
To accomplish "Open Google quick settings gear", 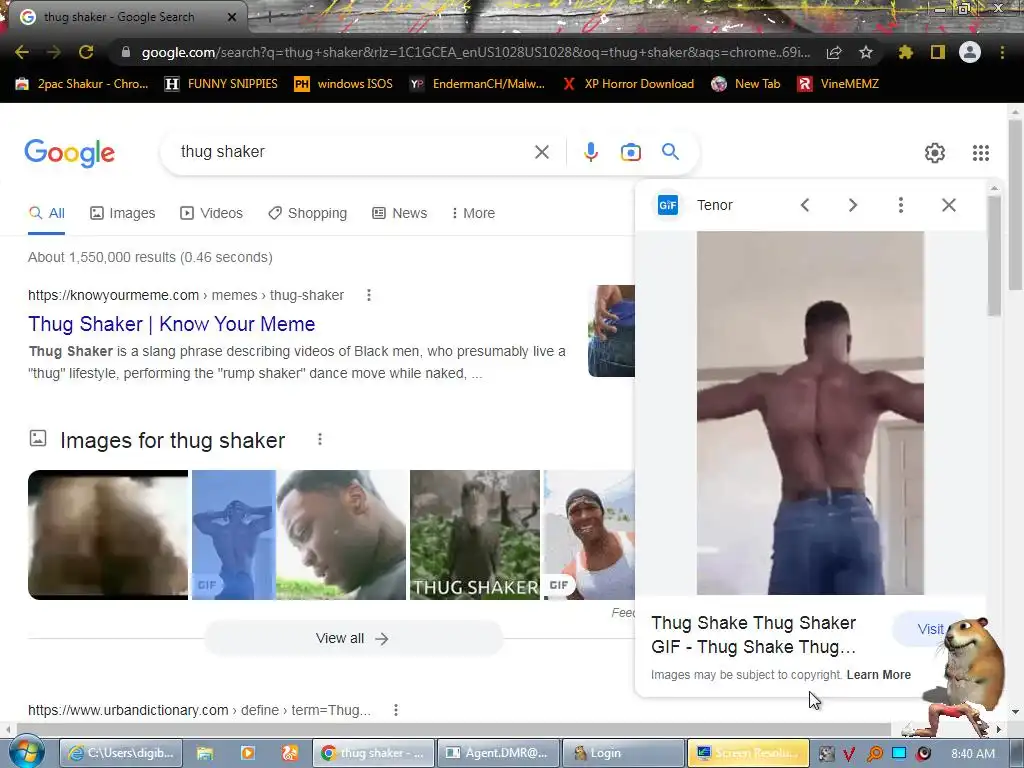I will [x=935, y=153].
